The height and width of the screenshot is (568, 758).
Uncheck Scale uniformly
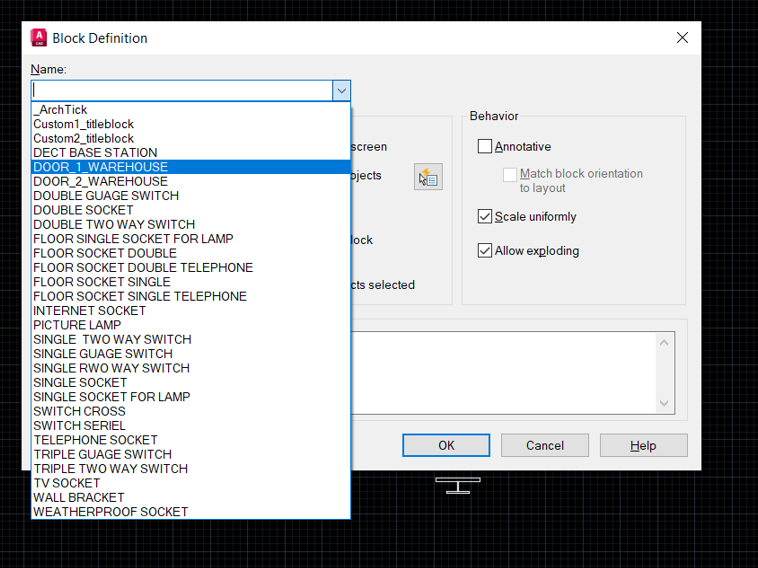point(484,216)
